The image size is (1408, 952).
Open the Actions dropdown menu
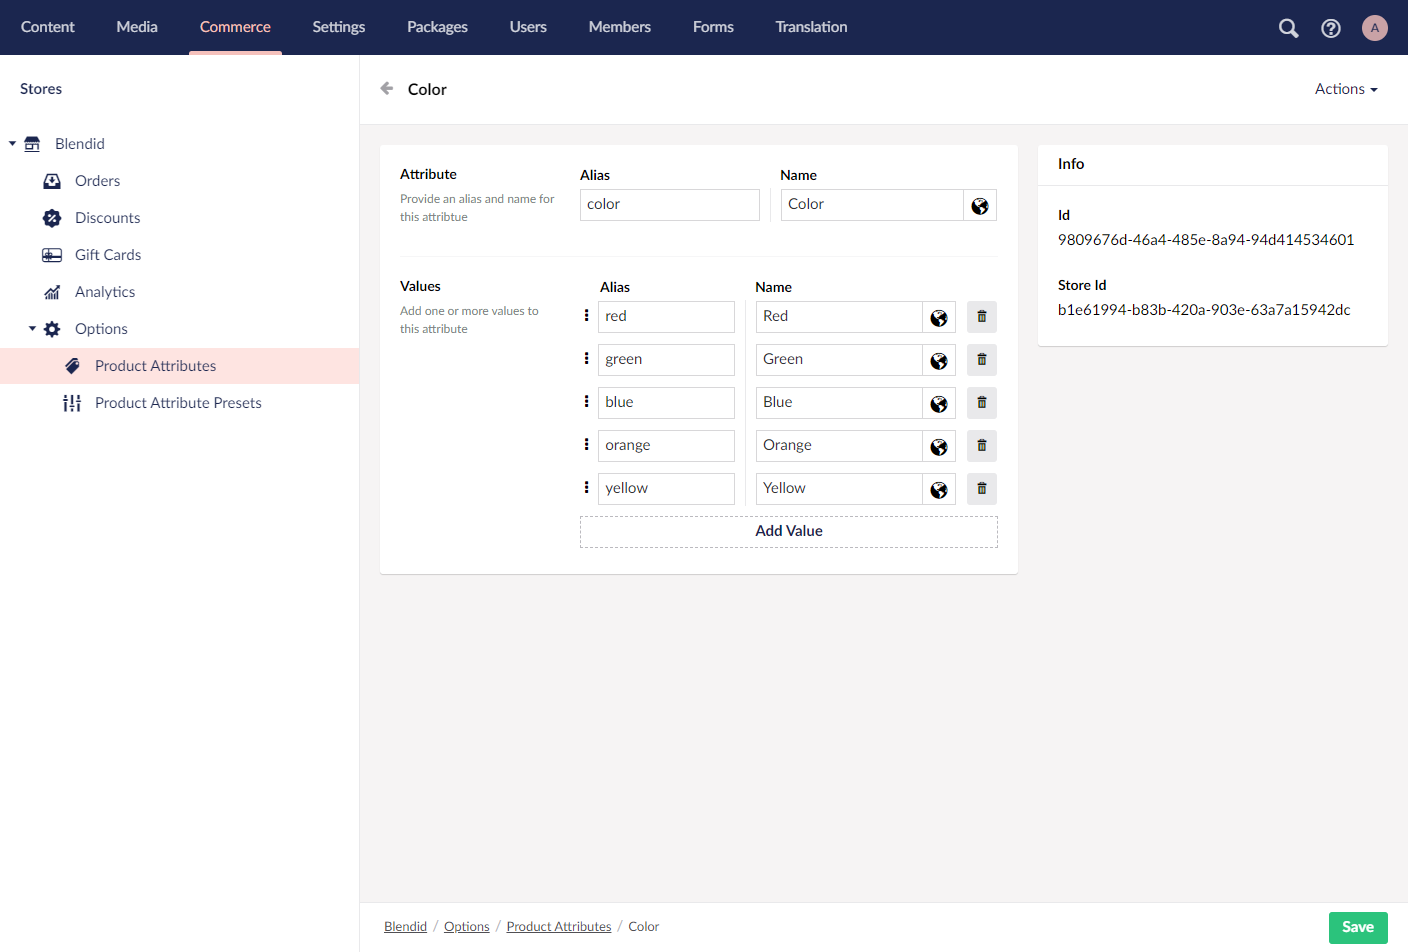(x=1345, y=89)
